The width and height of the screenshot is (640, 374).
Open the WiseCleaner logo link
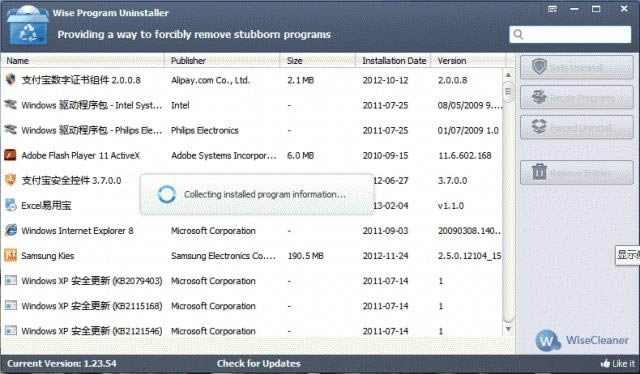coord(582,340)
